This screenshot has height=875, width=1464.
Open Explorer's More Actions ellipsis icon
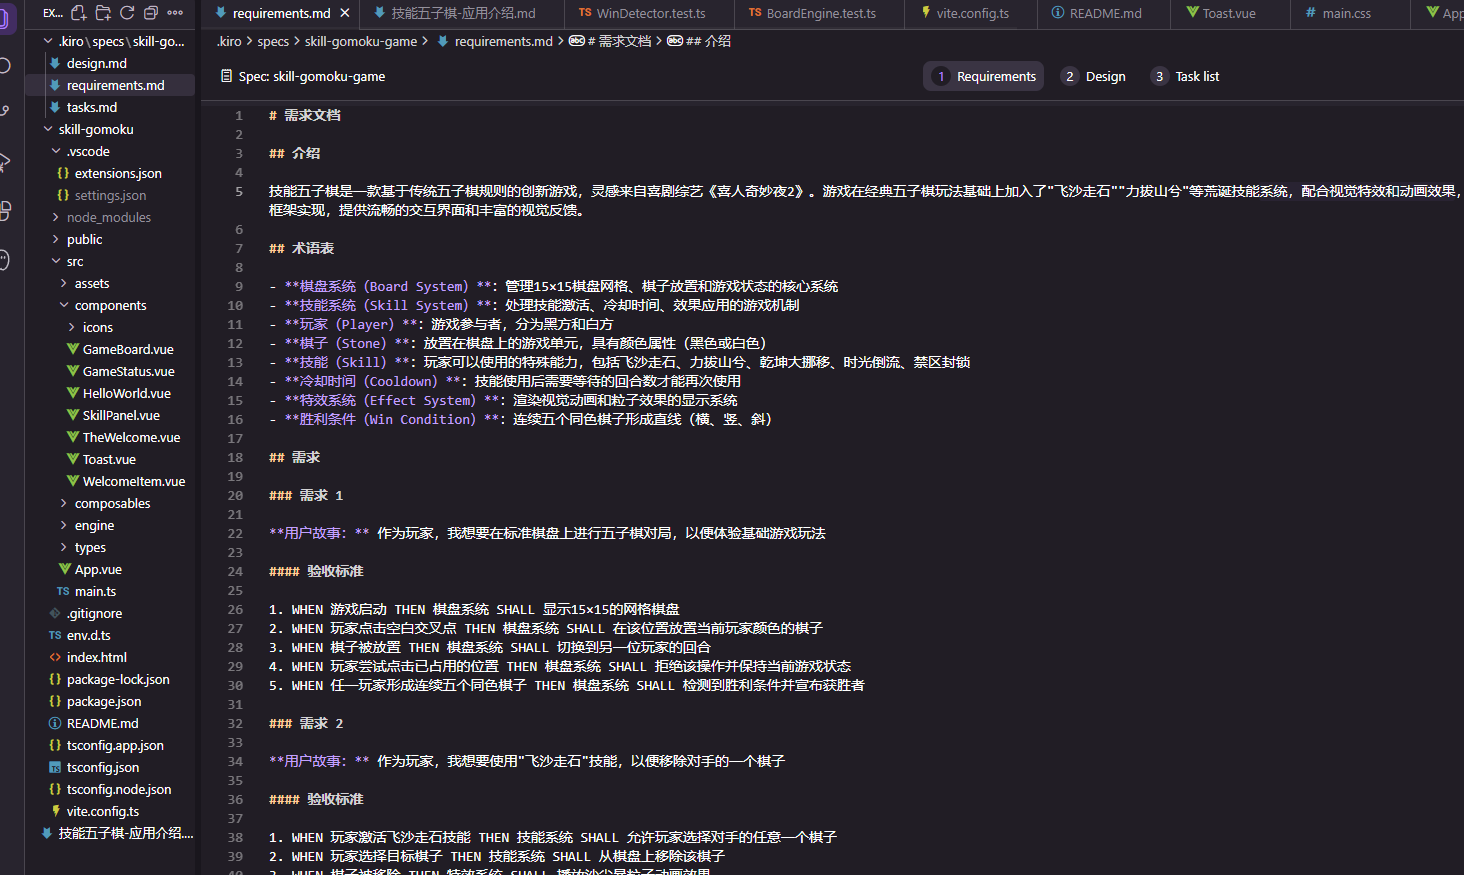pos(174,13)
